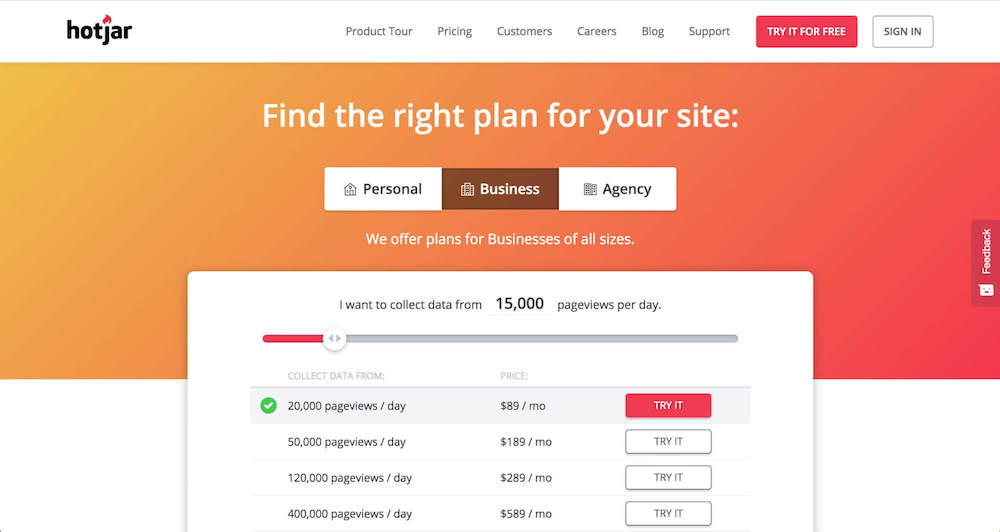Select the Agency plan tab
The image size is (1000, 532).
coord(617,189)
